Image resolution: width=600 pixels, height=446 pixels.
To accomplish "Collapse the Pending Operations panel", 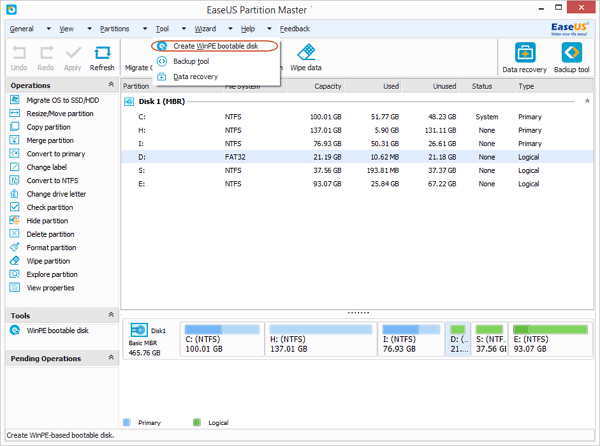I will tap(111, 357).
